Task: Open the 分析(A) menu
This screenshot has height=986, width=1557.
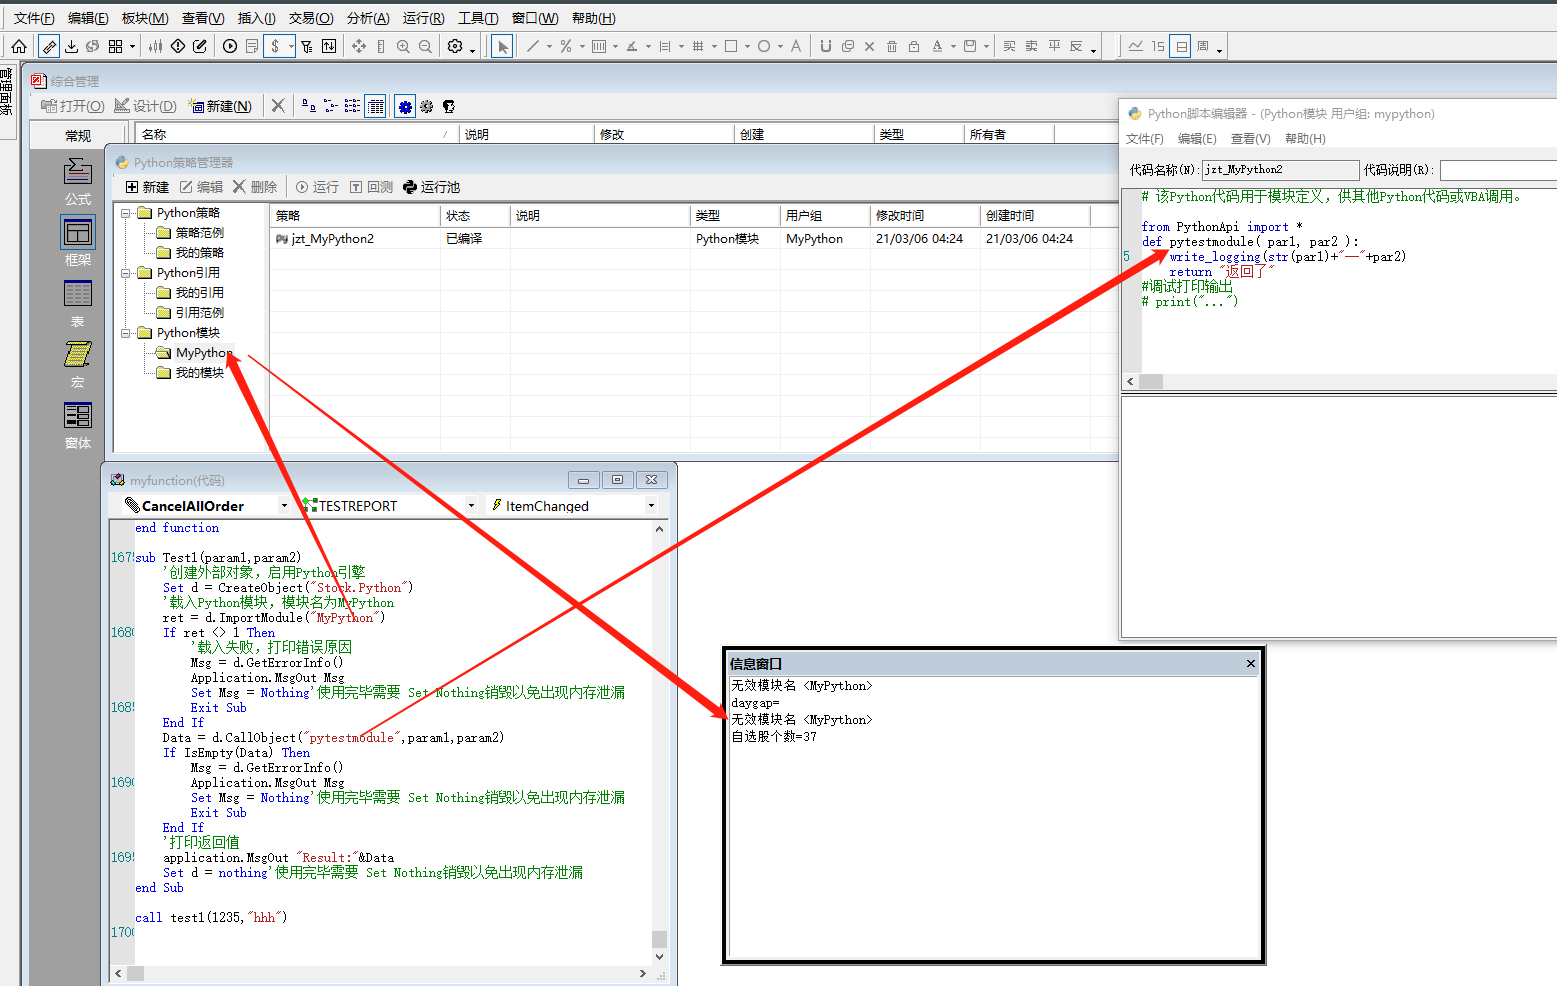Action: click(368, 18)
